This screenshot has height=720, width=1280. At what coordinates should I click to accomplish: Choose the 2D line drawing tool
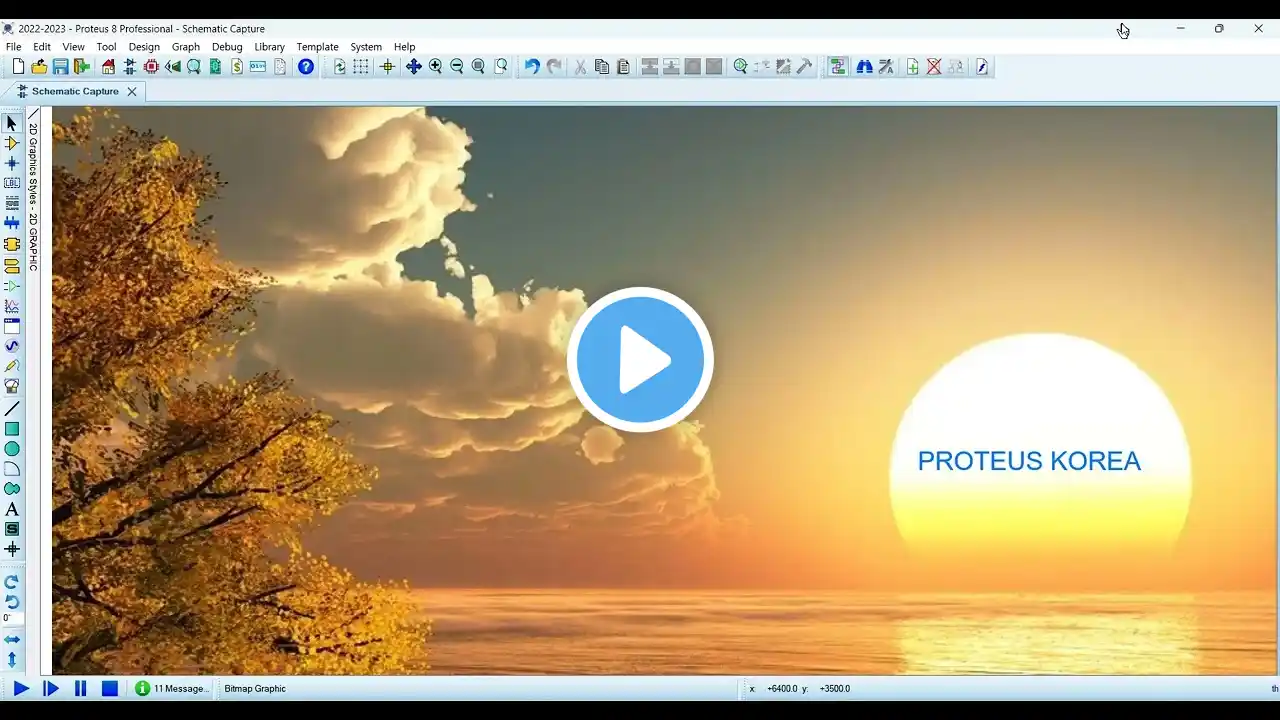[12, 409]
